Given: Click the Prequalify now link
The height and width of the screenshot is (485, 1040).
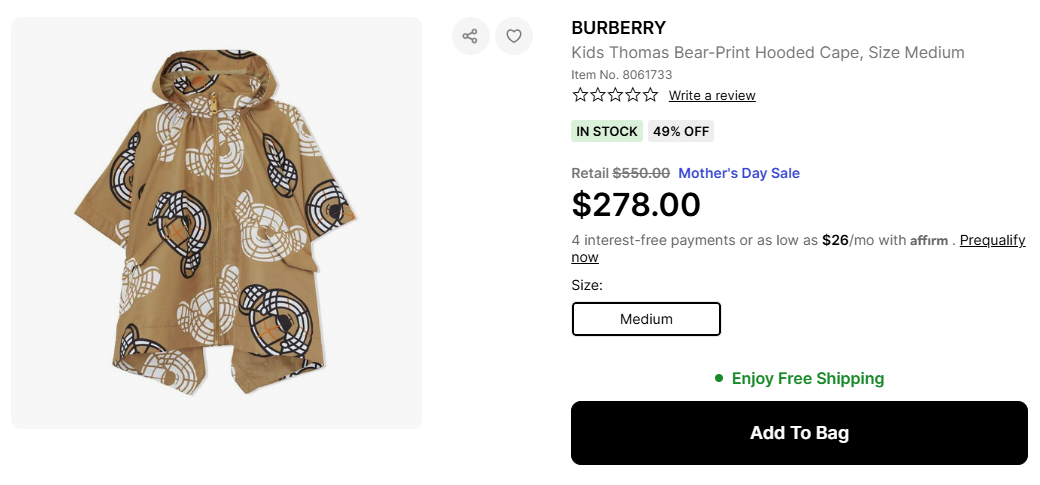Looking at the screenshot, I should click(992, 241).
